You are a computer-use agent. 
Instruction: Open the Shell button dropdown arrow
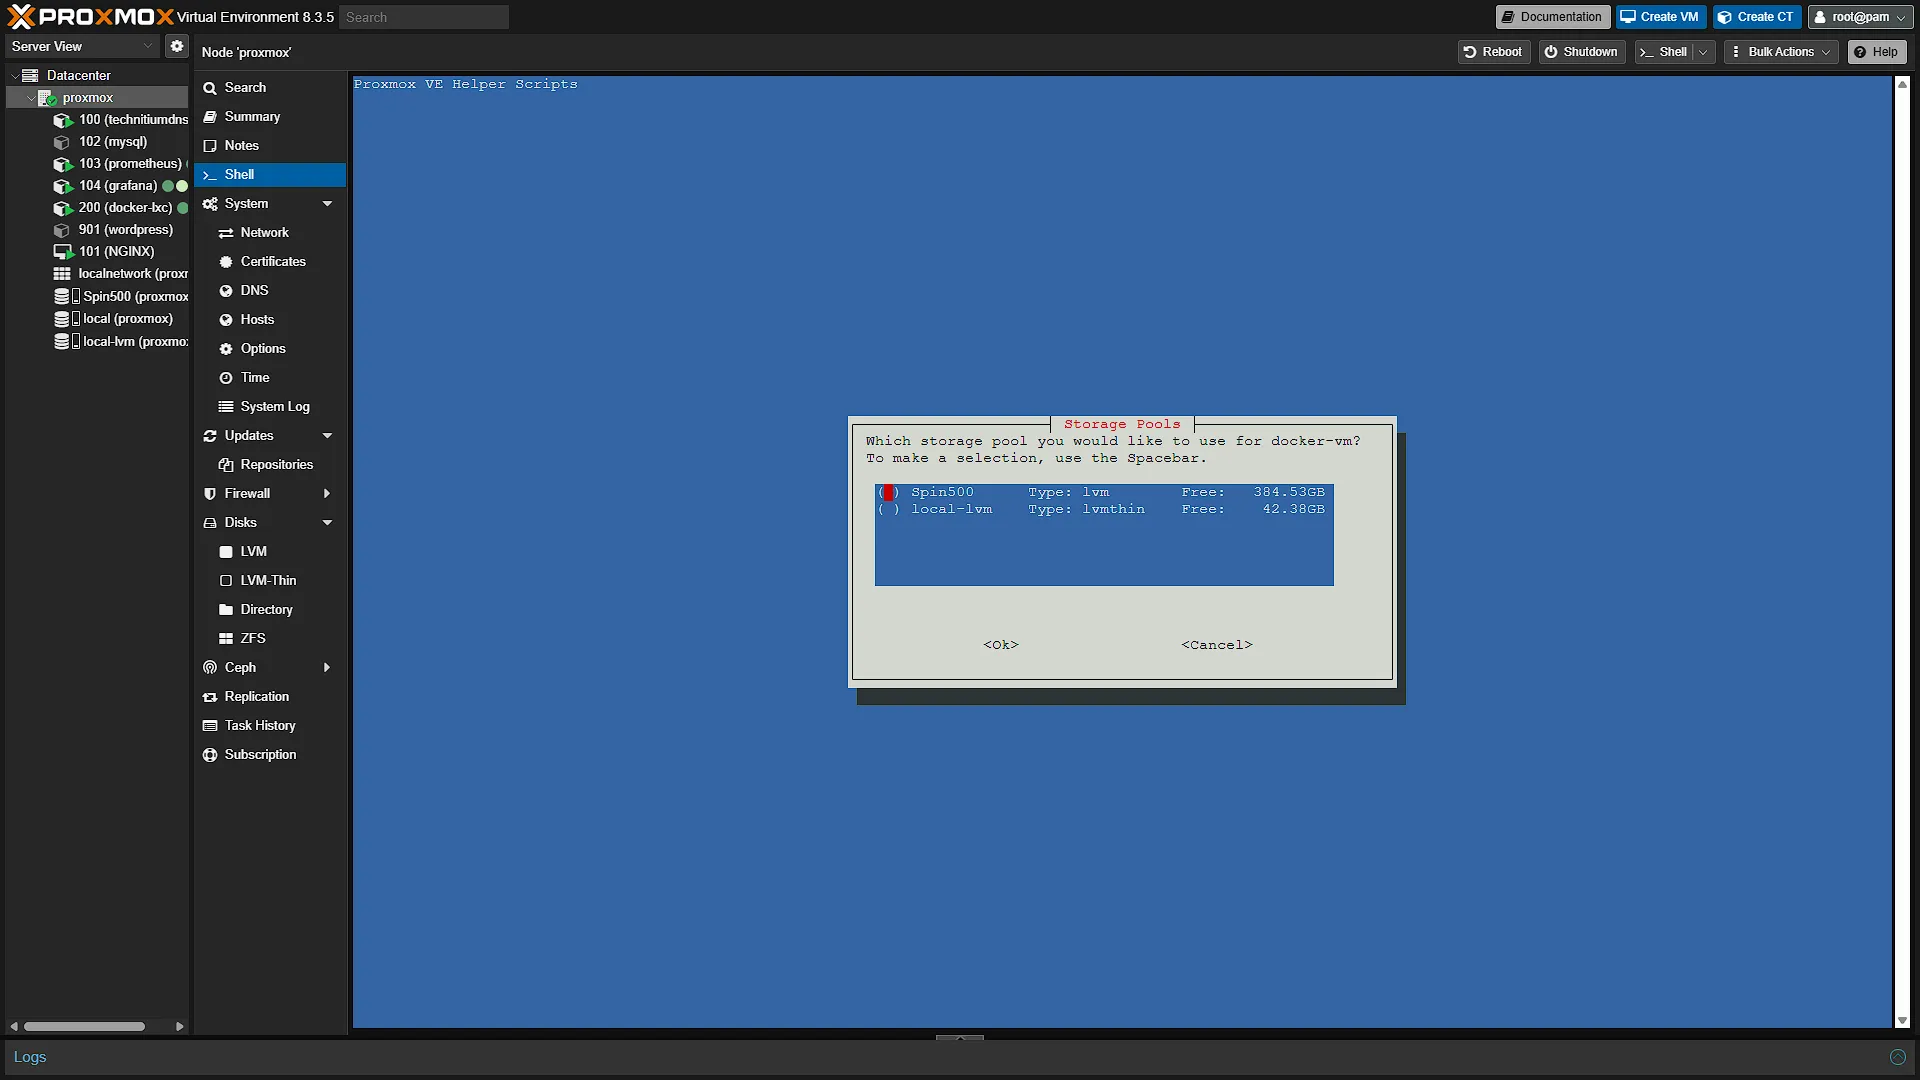click(1703, 52)
